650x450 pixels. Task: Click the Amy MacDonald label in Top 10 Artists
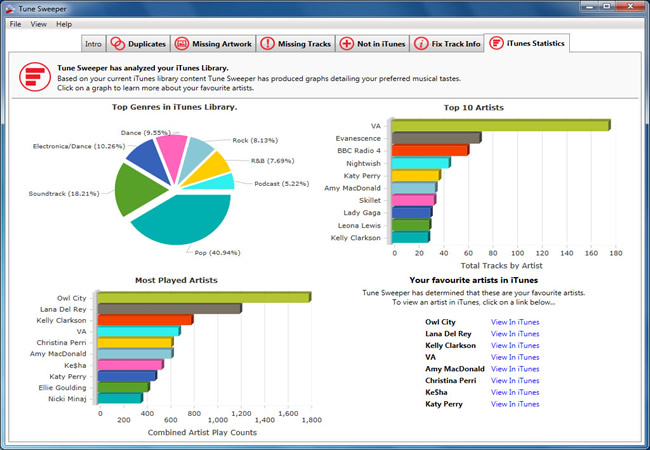(x=352, y=188)
